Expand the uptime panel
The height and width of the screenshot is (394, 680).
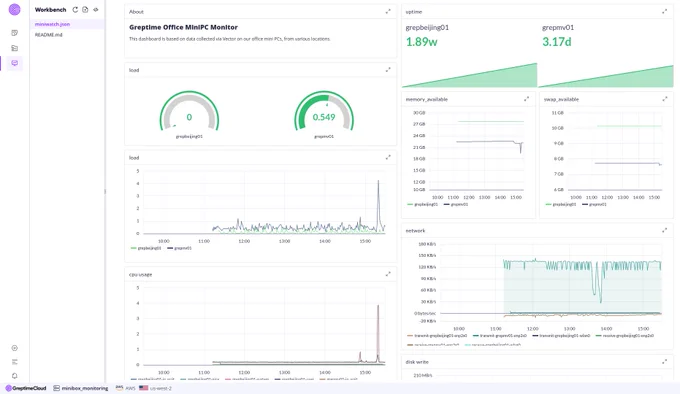tap(664, 12)
